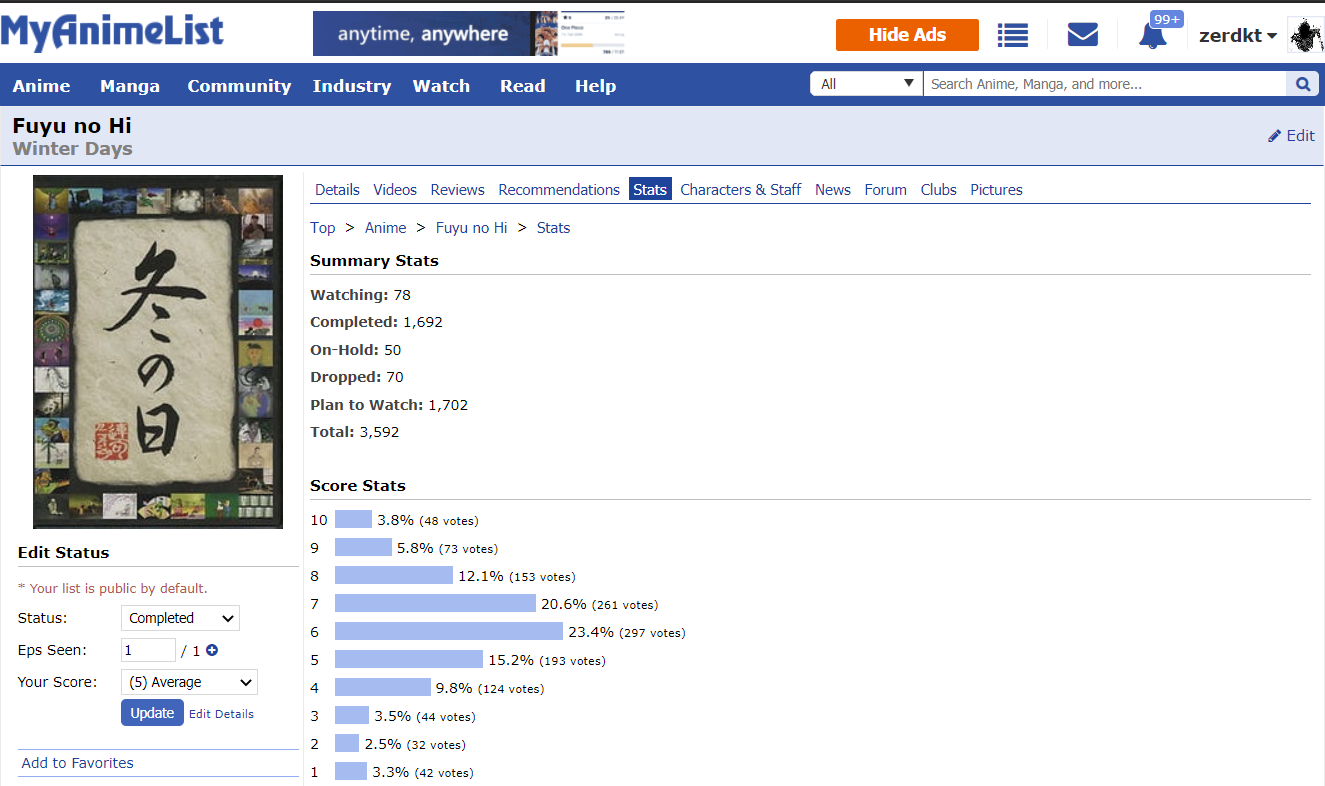Click the score 7 bar
This screenshot has width=1325, height=786.
435,604
